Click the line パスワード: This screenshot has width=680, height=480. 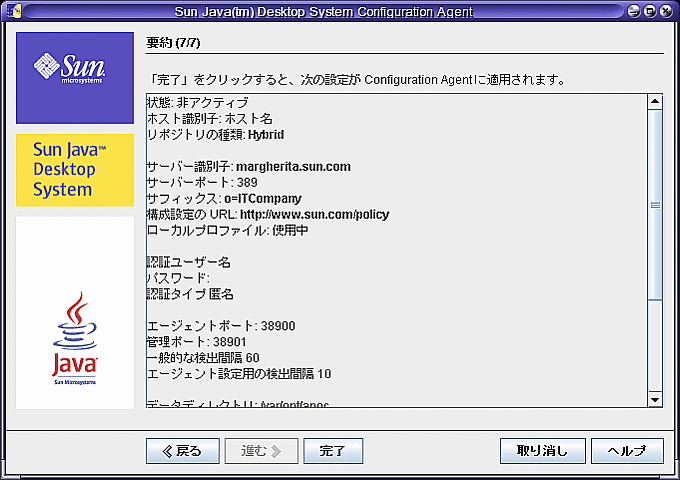click(178, 278)
